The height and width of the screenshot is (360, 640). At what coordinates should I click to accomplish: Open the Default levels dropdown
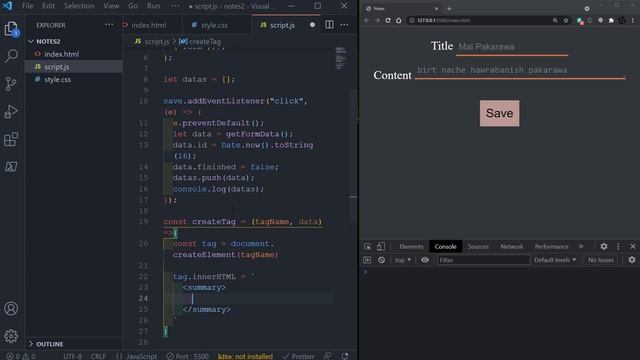point(555,260)
